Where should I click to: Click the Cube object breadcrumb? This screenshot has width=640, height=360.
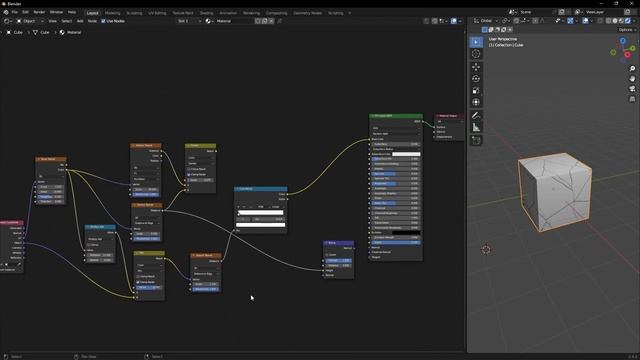pyautogui.click(x=15, y=32)
